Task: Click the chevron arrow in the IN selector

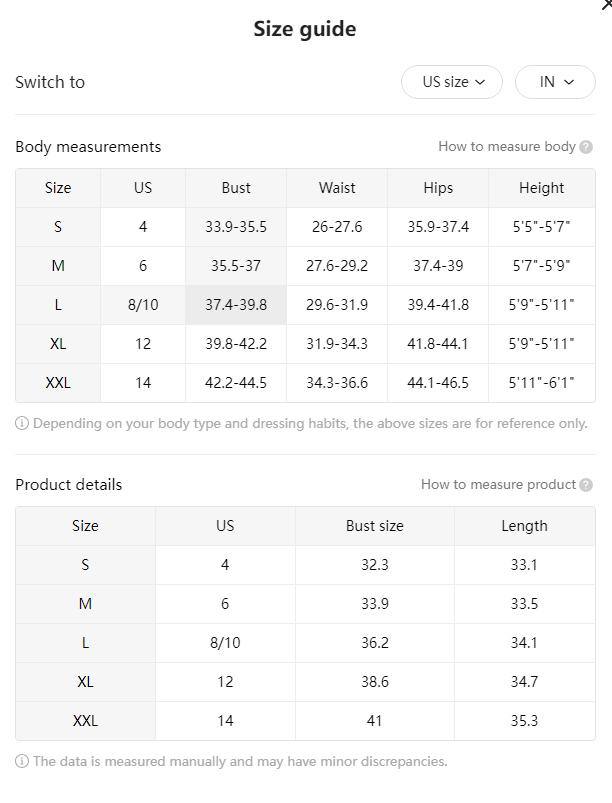Action: coord(569,82)
